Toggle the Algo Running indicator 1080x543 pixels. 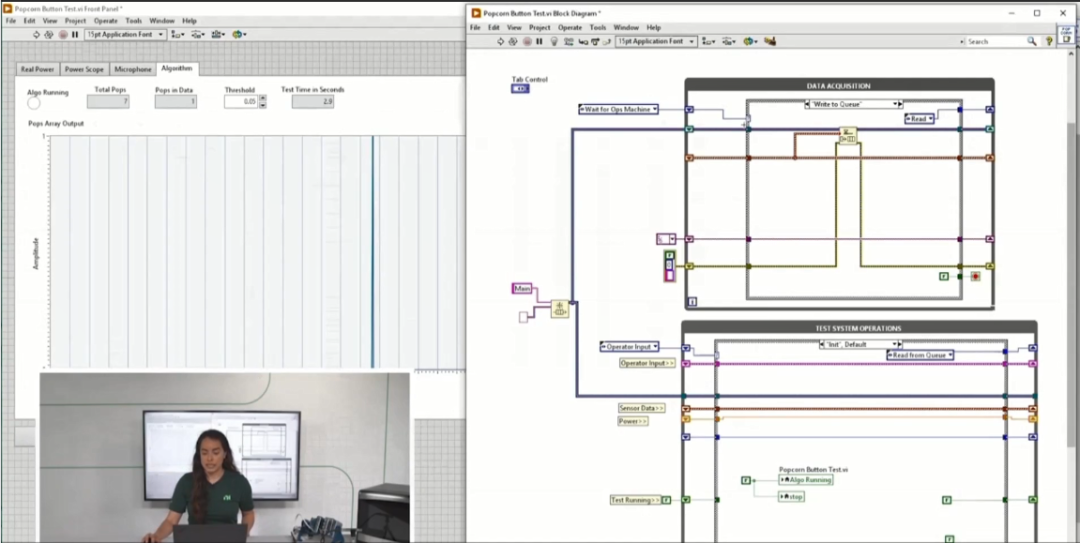point(34,102)
